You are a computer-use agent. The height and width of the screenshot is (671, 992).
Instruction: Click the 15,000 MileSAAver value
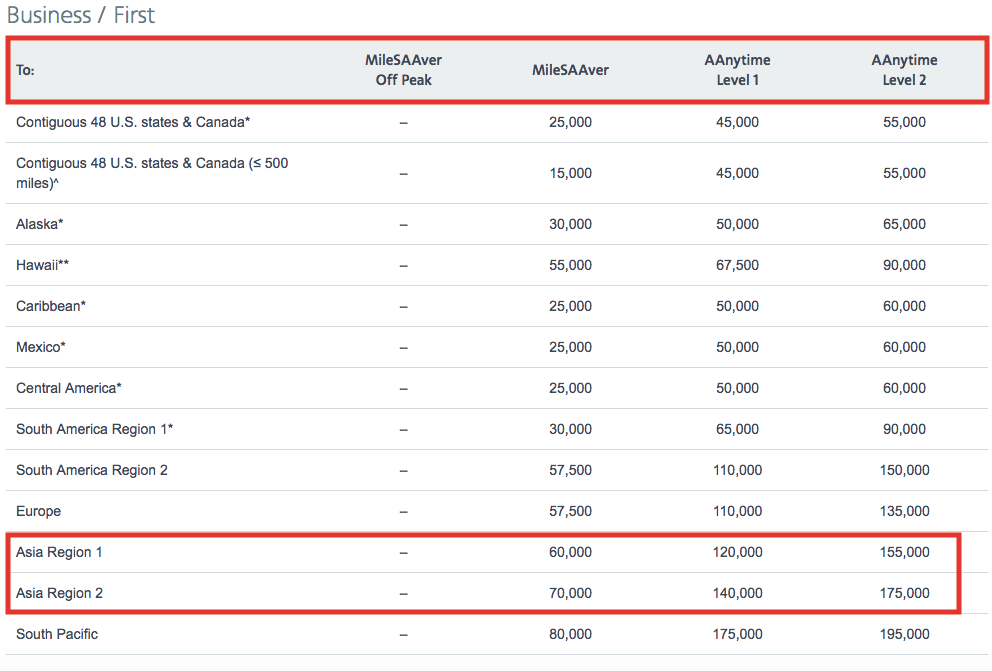click(571, 173)
